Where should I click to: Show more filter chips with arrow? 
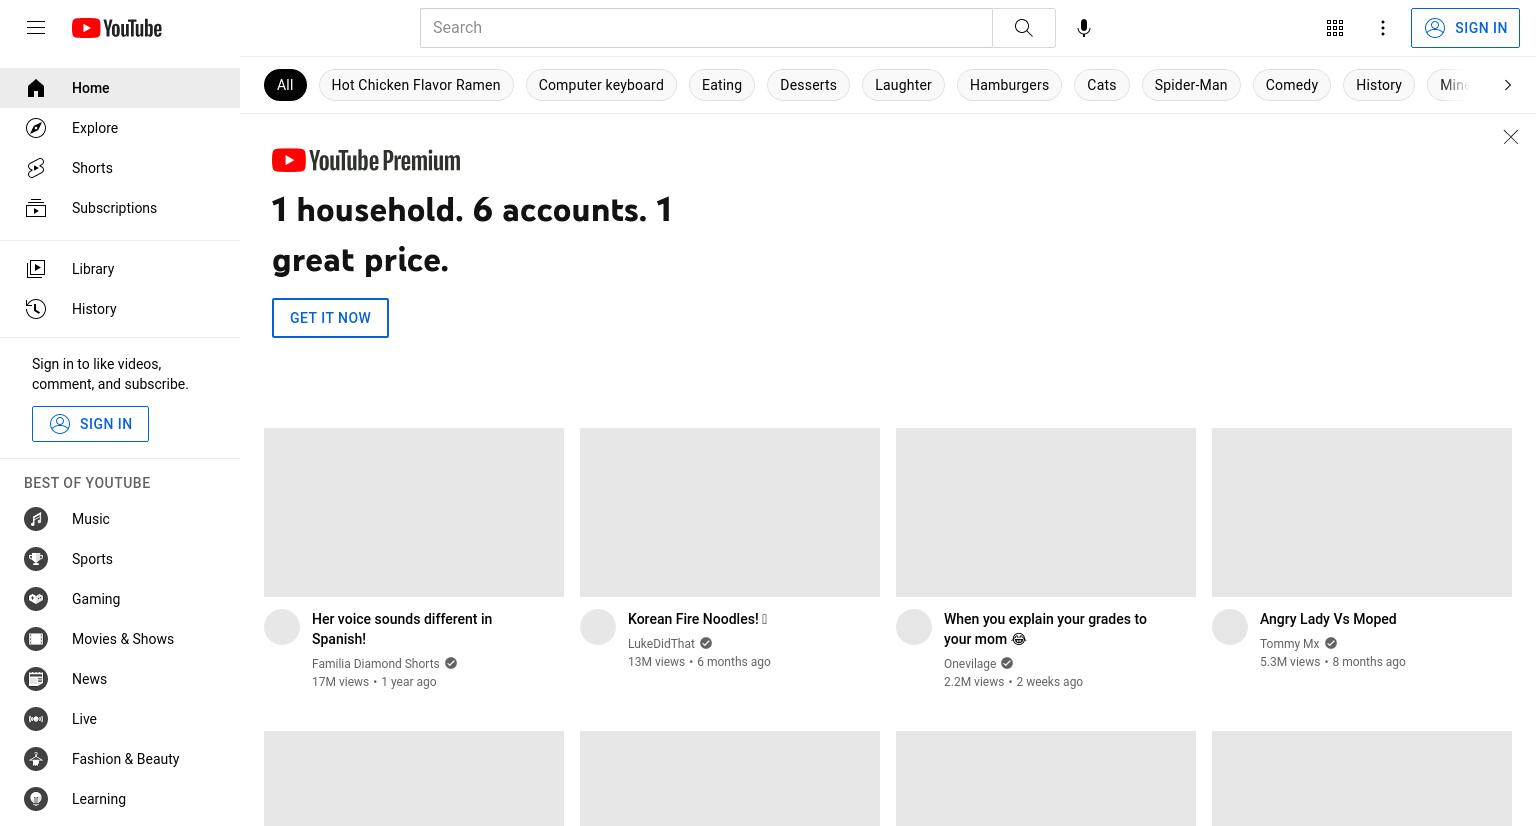[x=1508, y=85]
